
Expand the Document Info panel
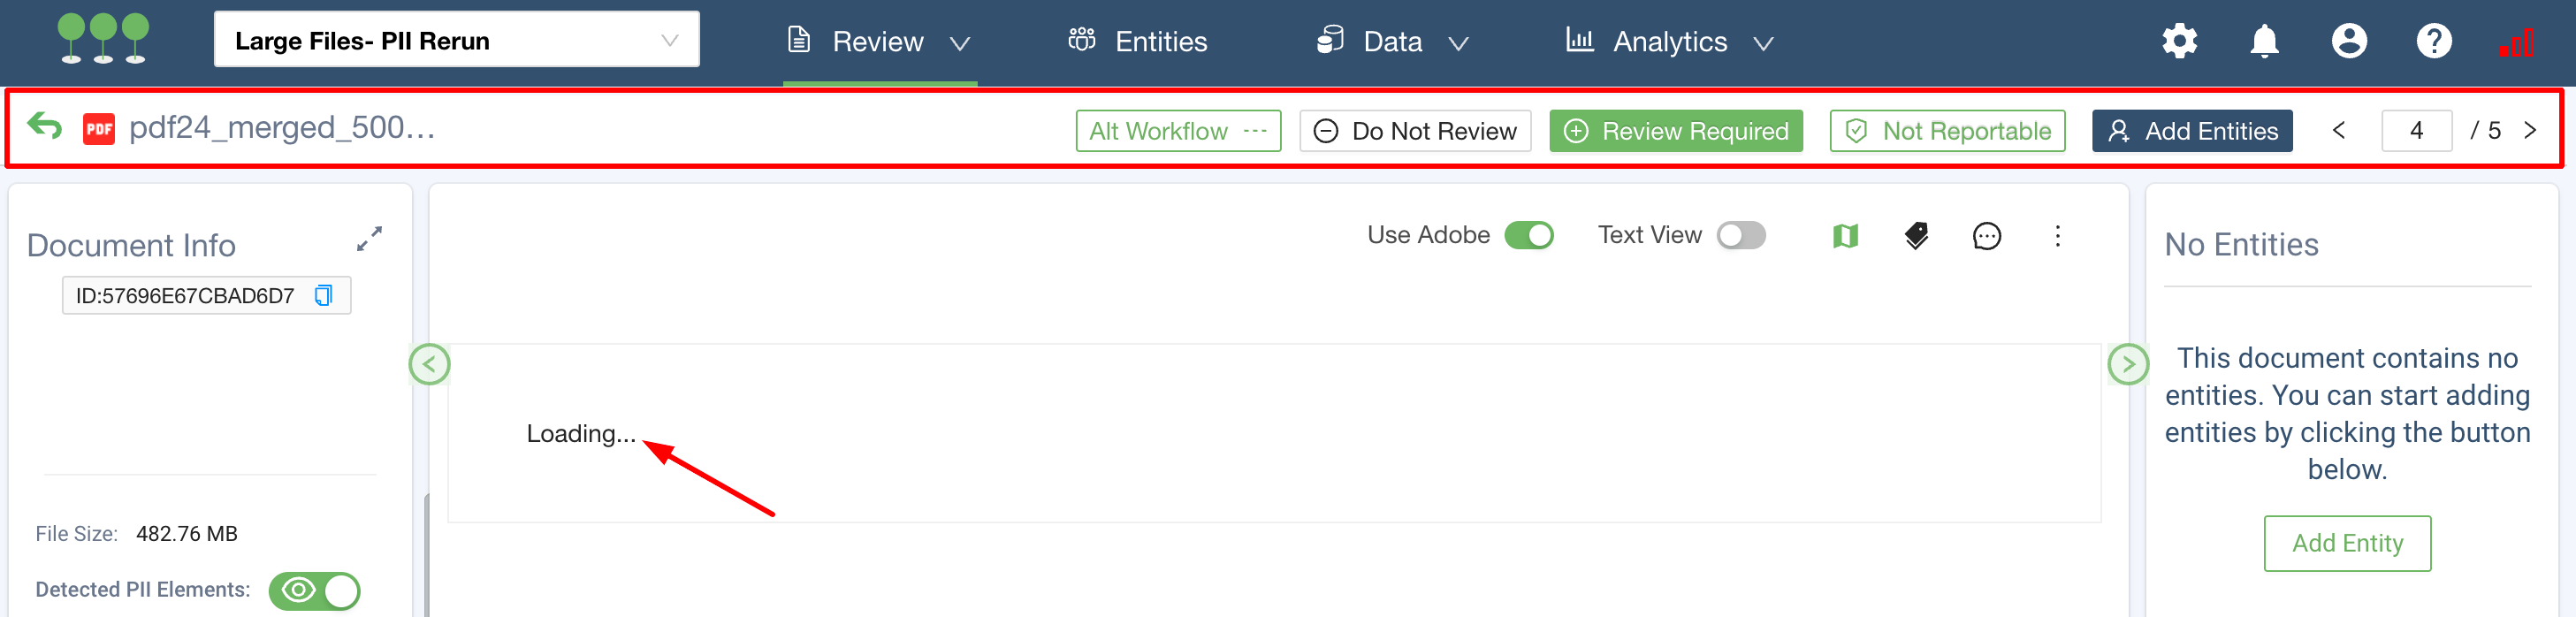369,239
